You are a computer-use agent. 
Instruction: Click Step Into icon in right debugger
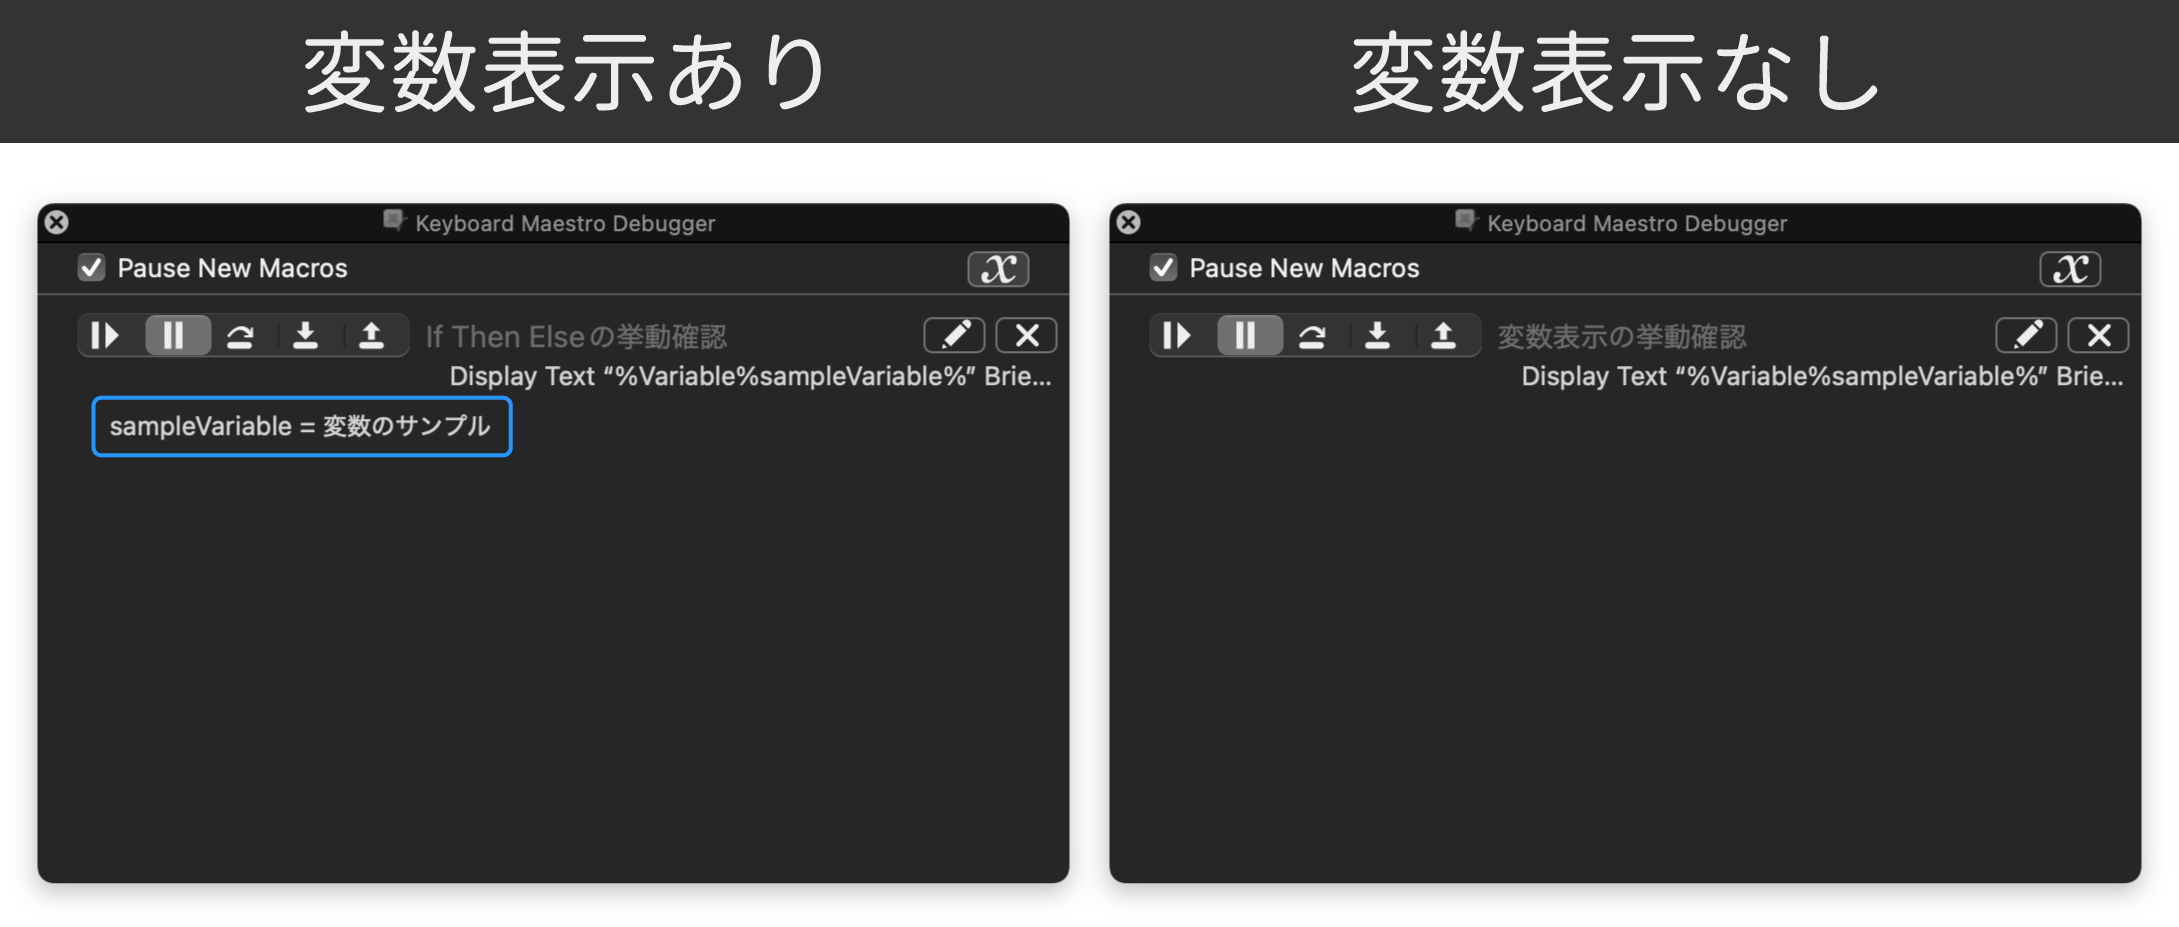[x=1377, y=335]
